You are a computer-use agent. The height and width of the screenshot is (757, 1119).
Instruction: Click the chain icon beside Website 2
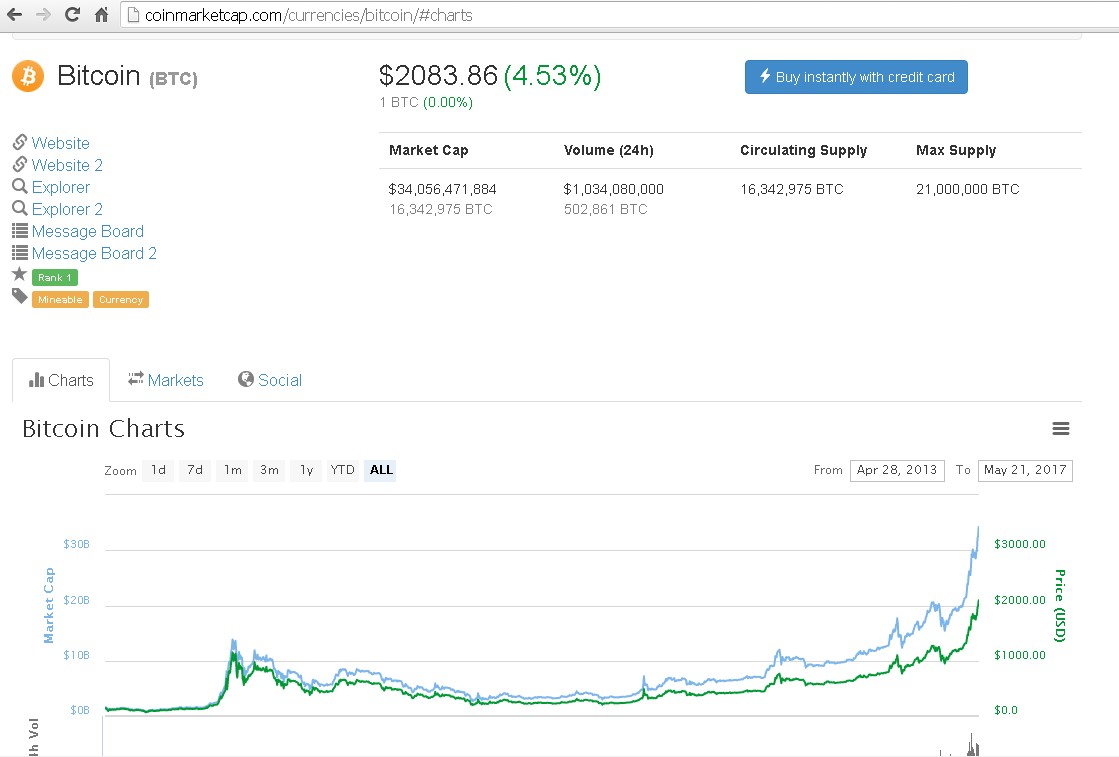coord(20,164)
